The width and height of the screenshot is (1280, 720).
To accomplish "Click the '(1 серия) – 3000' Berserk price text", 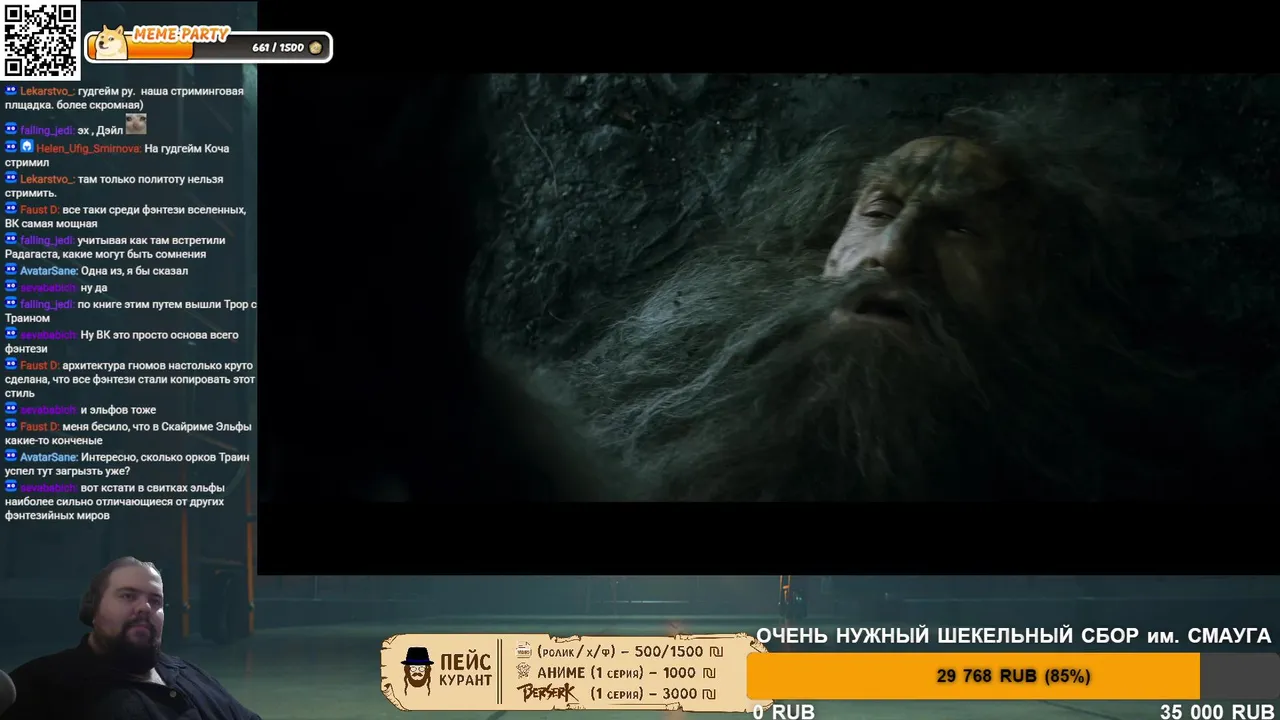I will pos(653,694).
